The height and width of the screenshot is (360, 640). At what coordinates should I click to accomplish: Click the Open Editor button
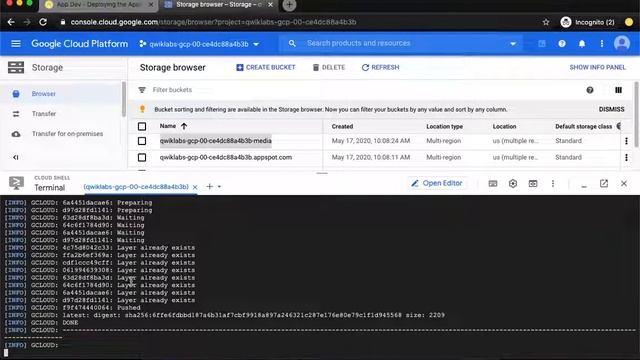pyautogui.click(x=437, y=183)
